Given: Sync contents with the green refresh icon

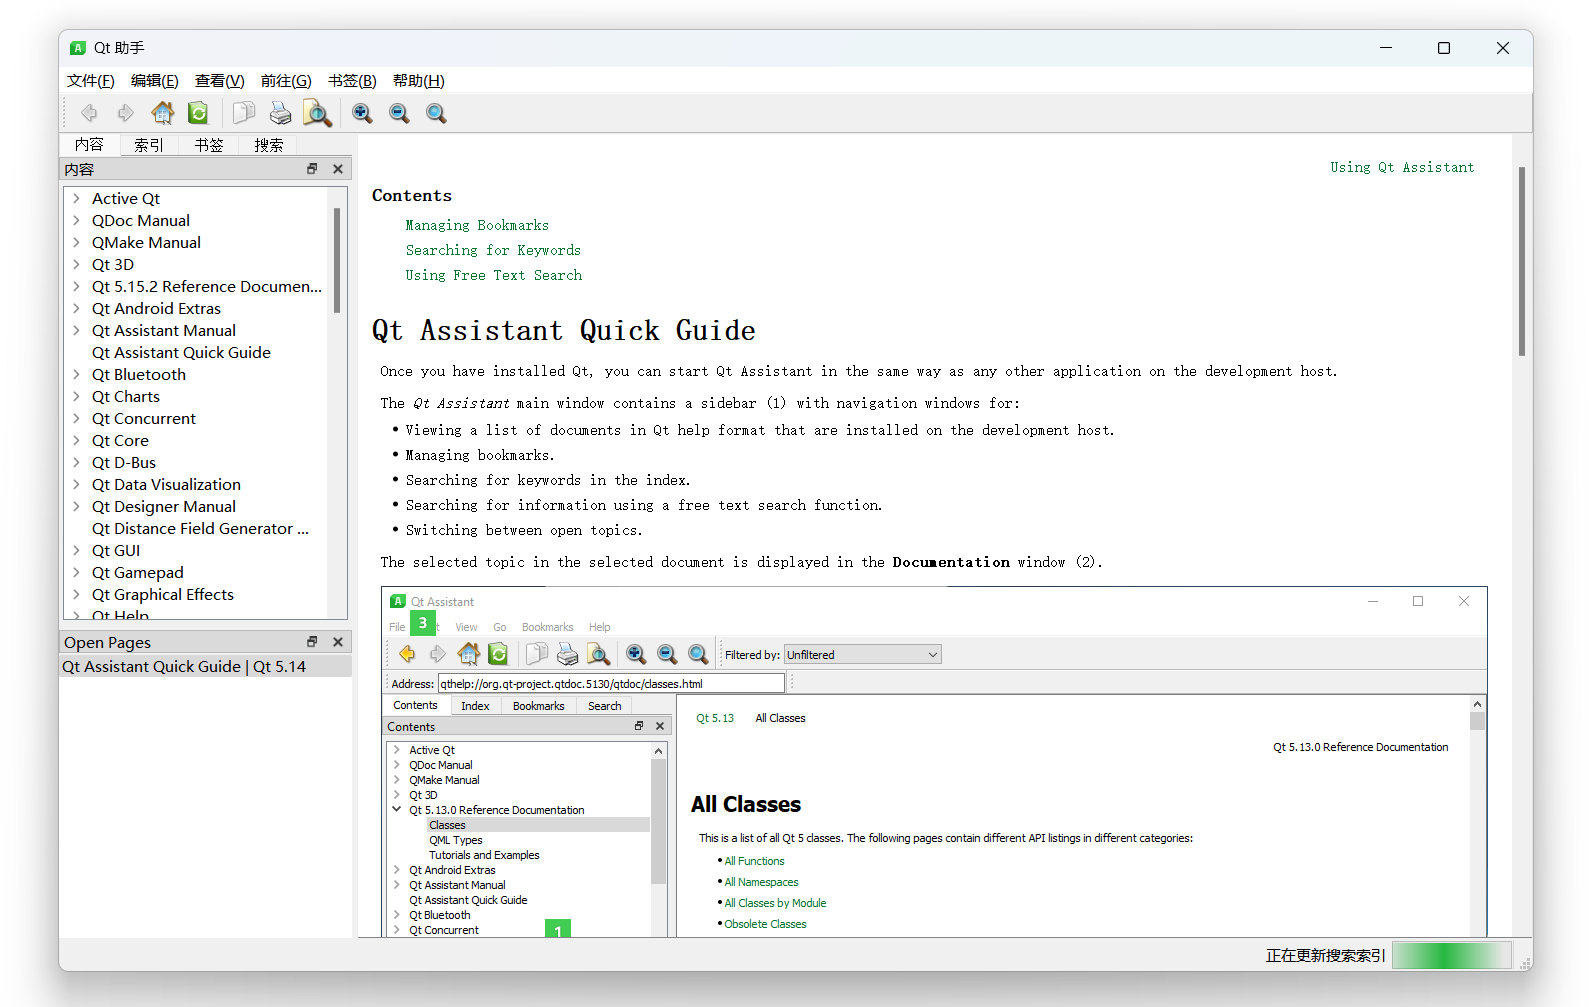Looking at the screenshot, I should [x=198, y=113].
